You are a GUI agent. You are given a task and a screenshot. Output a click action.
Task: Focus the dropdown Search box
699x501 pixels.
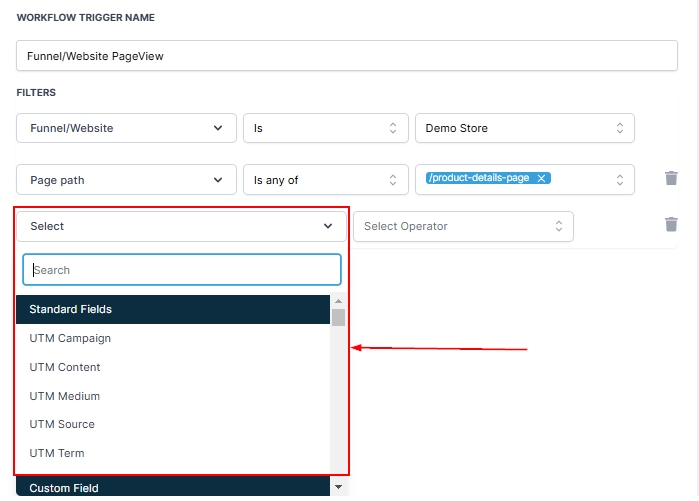pos(182,270)
